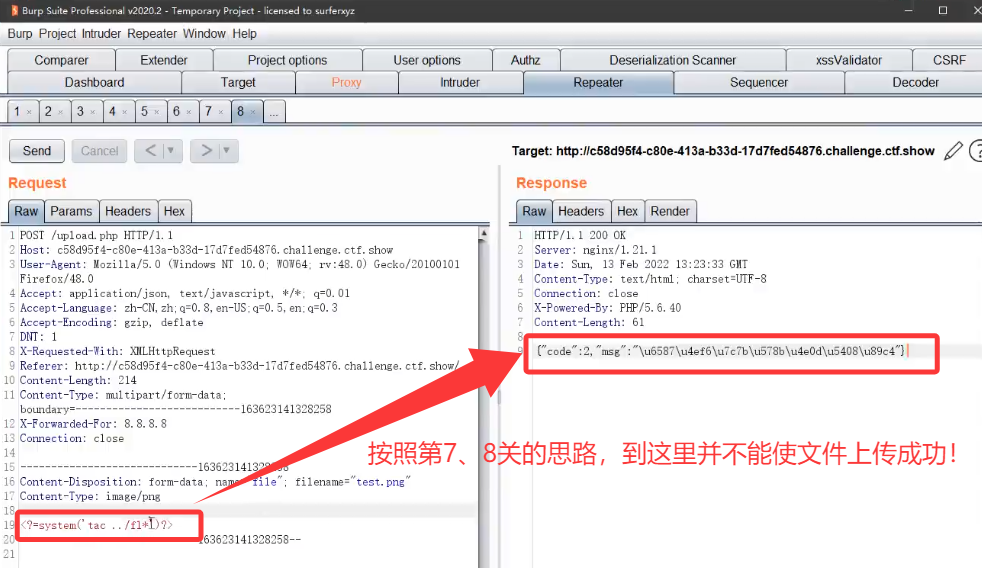Open new Repeater tab with ellipsis

coord(274,111)
